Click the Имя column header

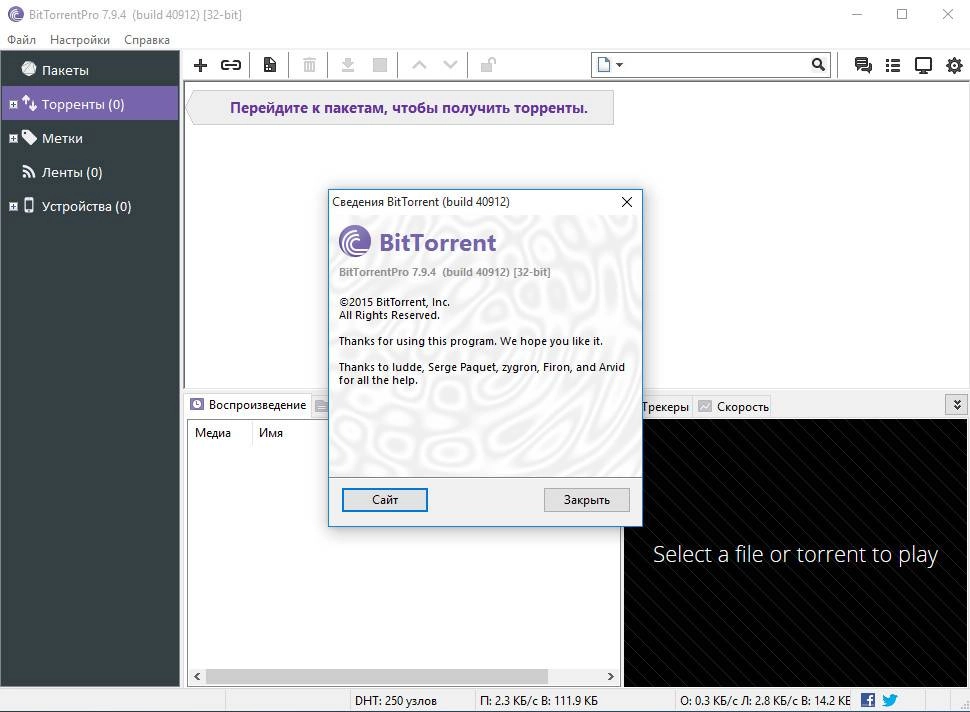271,433
